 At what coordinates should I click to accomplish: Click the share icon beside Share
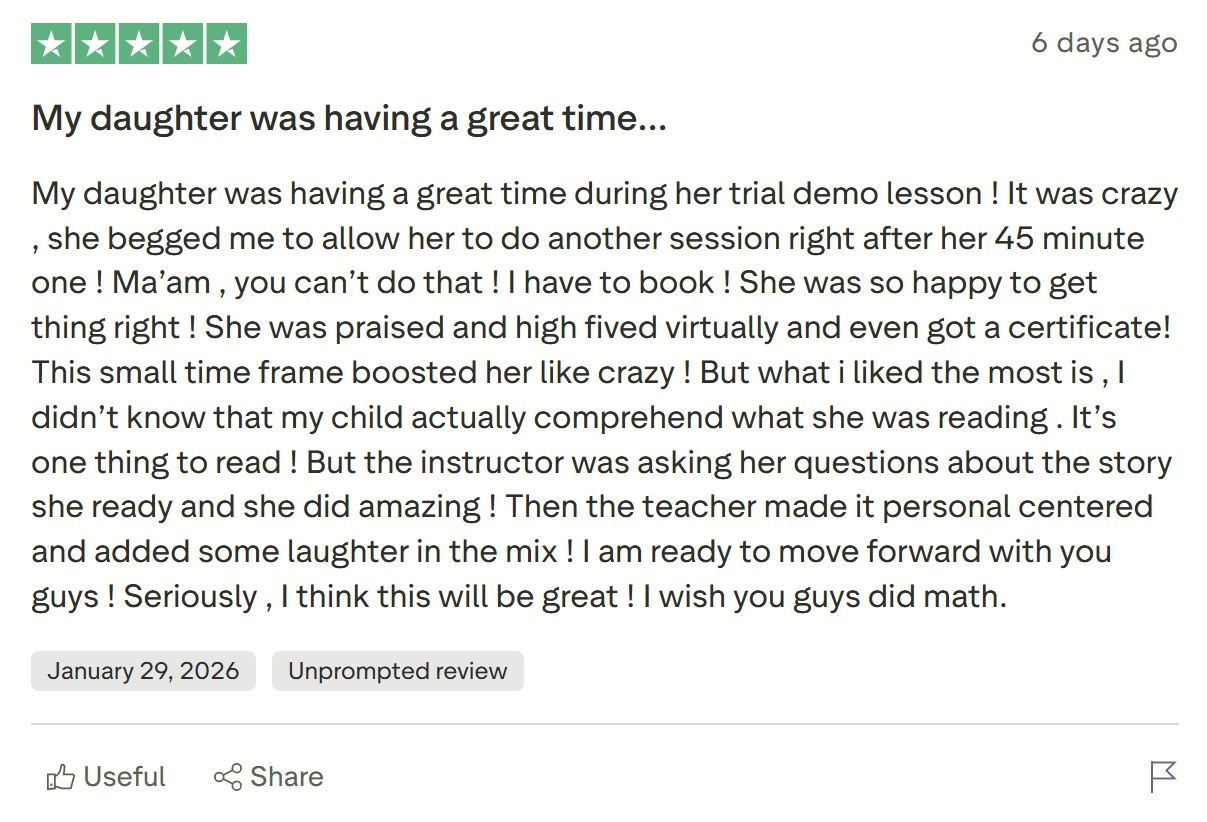[x=228, y=777]
